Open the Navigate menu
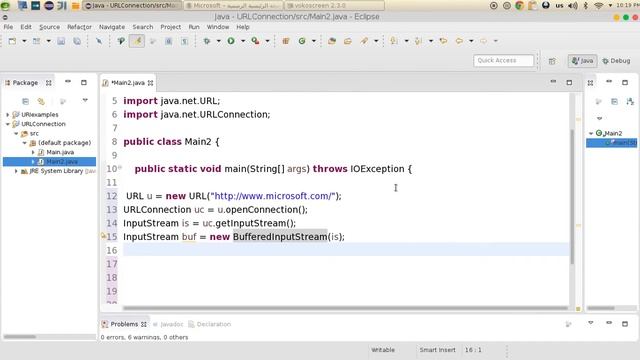The image size is (640, 360). click(x=112, y=27)
